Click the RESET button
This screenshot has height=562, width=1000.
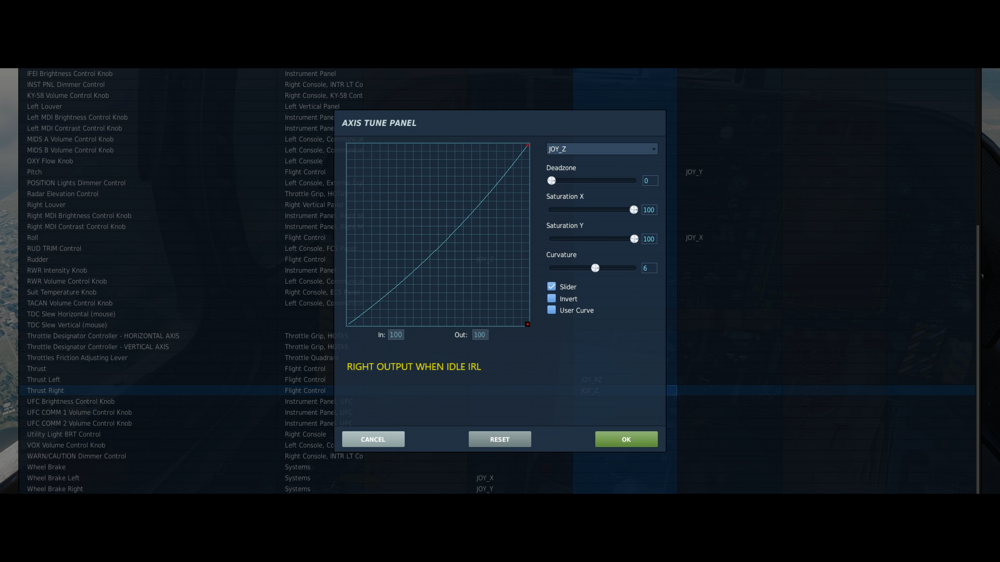[x=499, y=439]
